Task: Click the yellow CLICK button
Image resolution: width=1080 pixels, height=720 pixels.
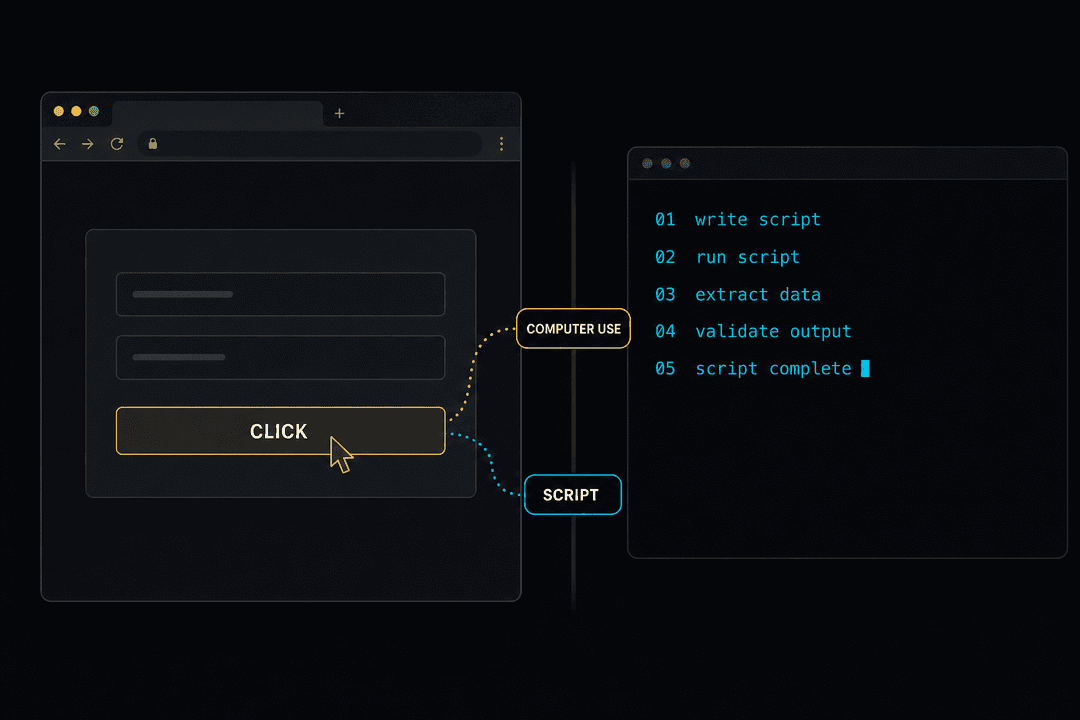Action: click(x=280, y=431)
